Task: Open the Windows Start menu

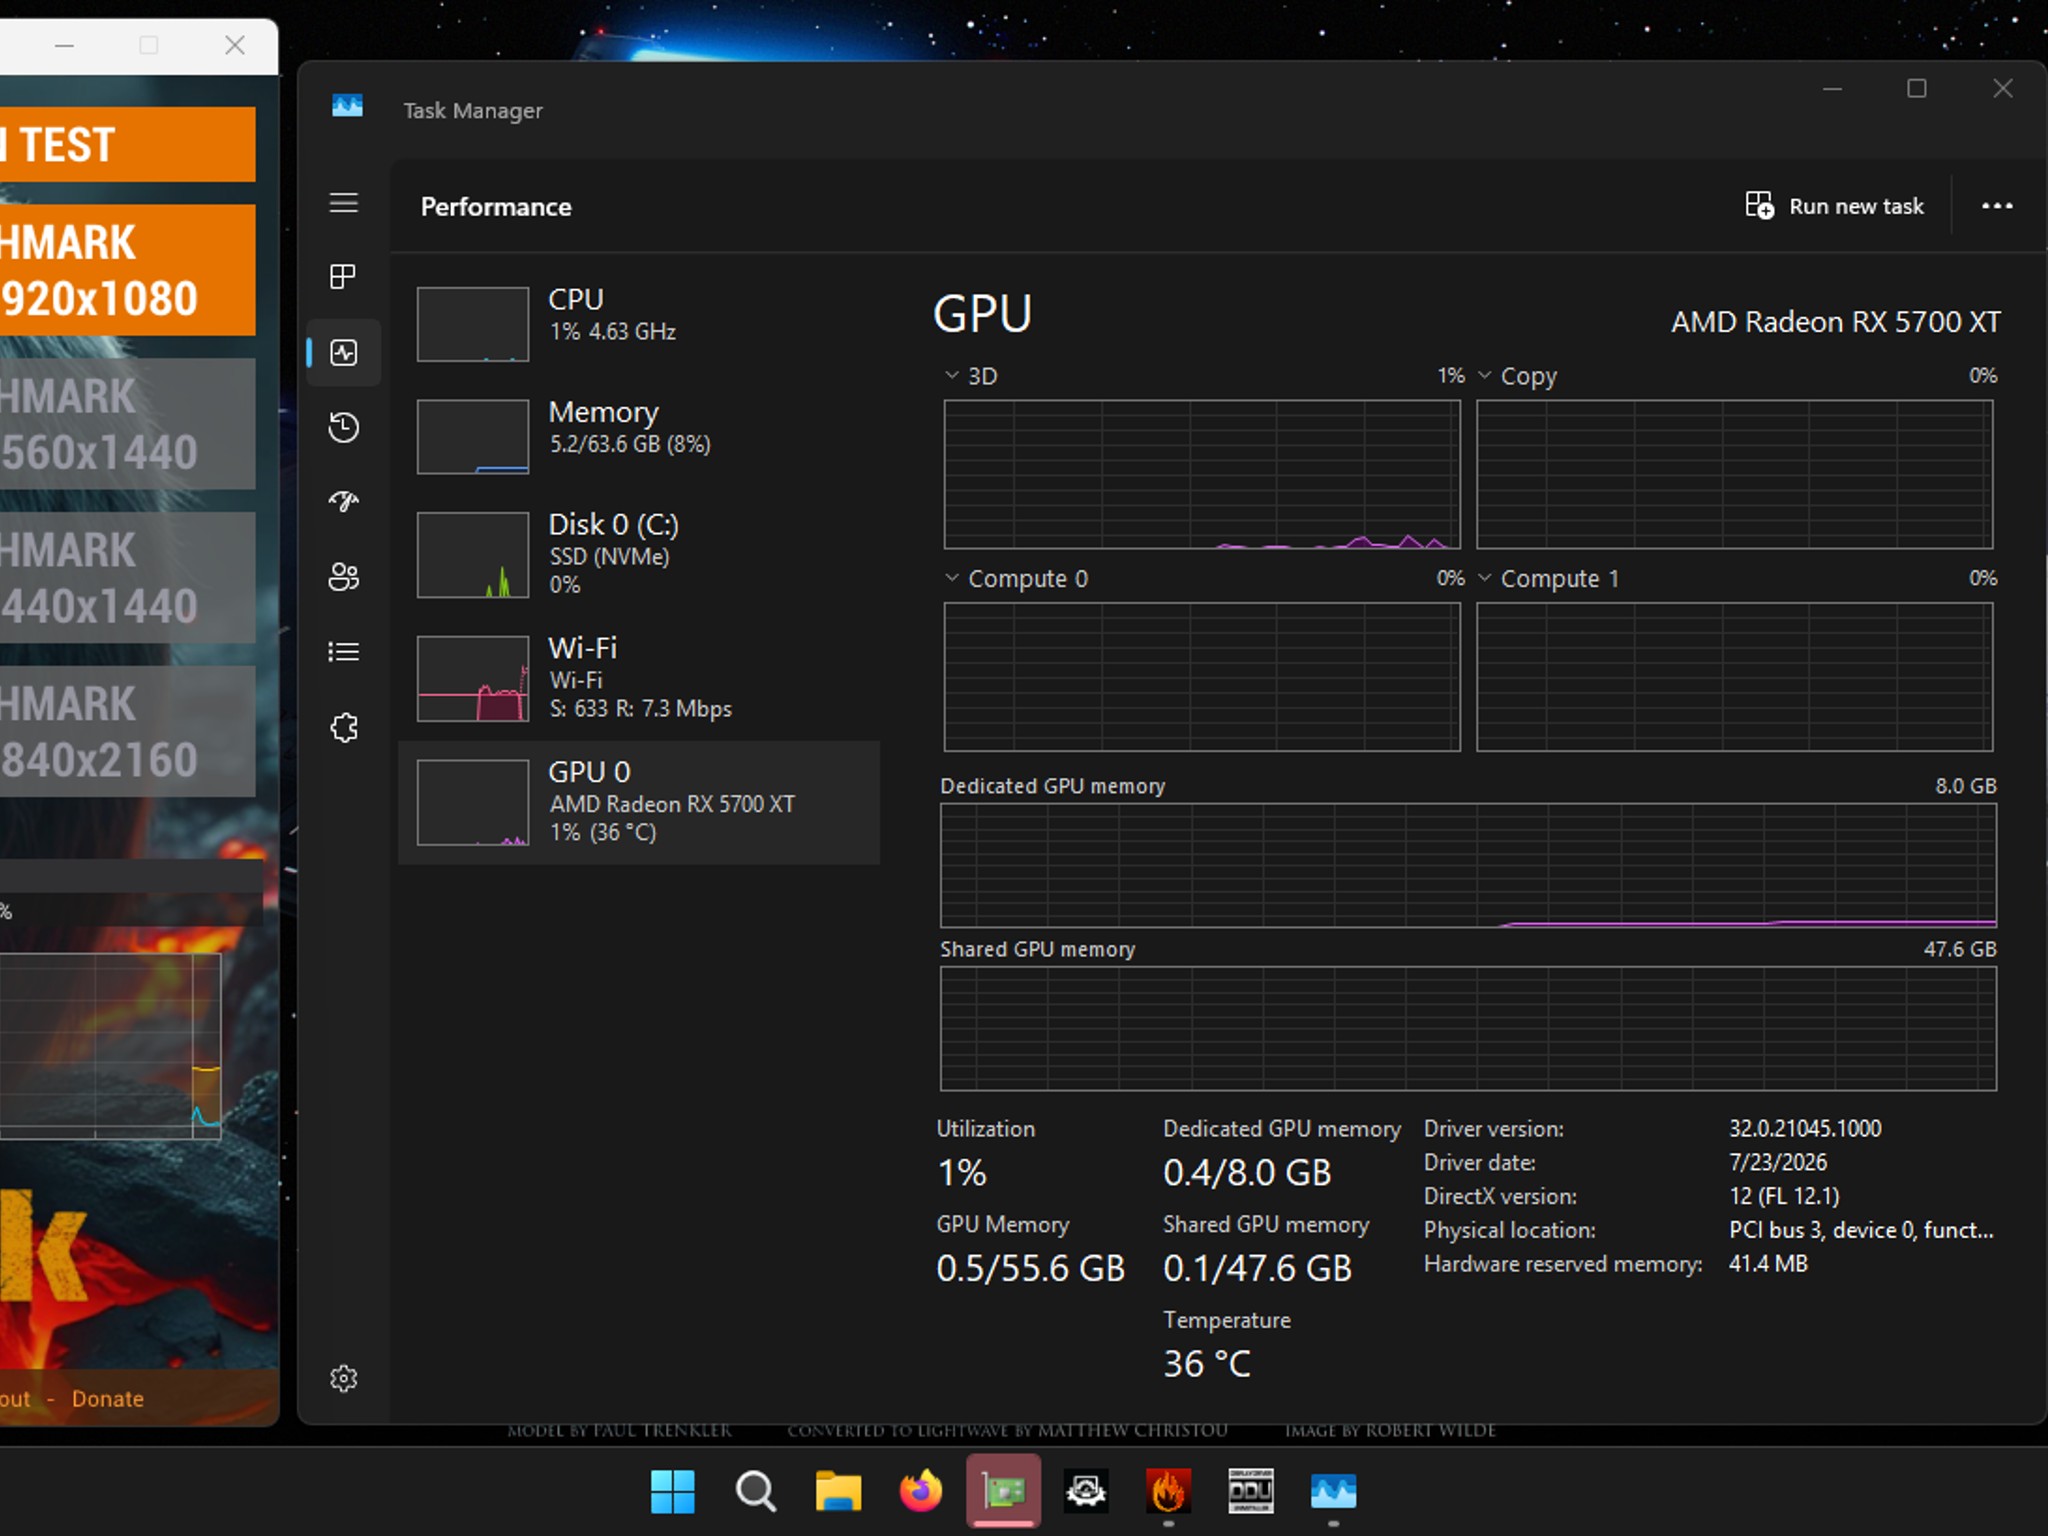Action: pos(672,1492)
